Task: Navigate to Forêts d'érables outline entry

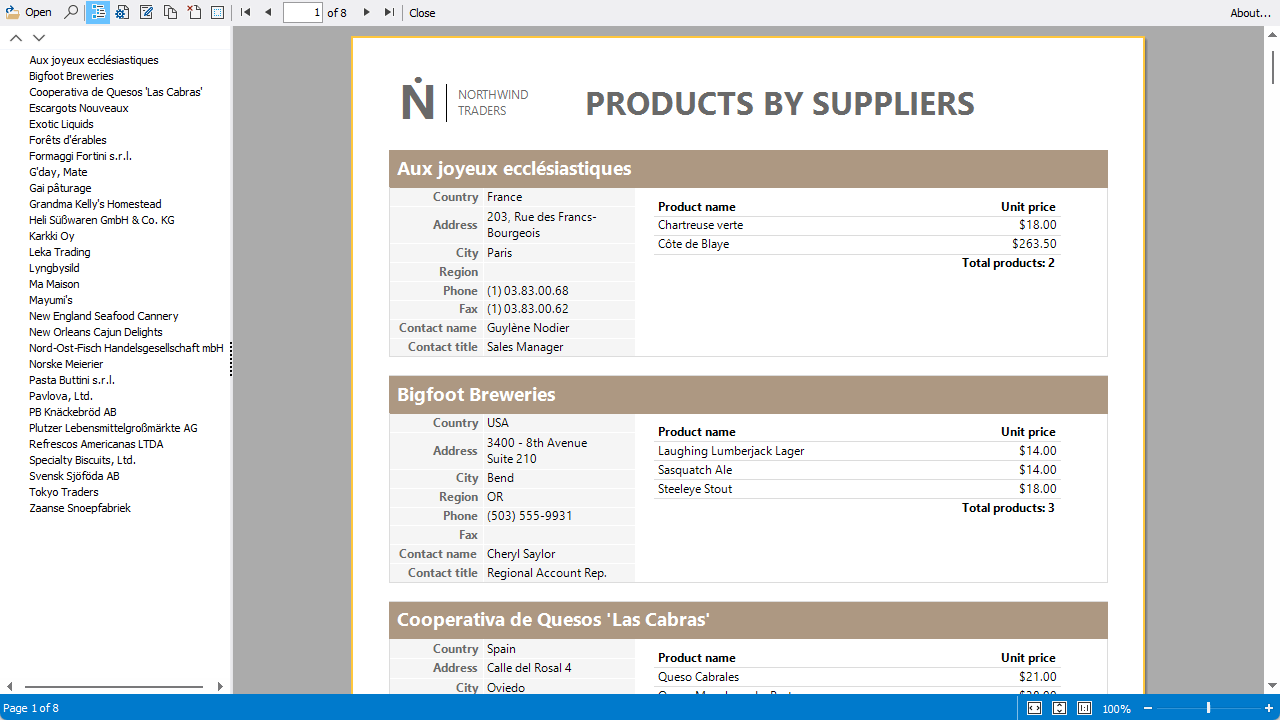Action: click(x=68, y=140)
